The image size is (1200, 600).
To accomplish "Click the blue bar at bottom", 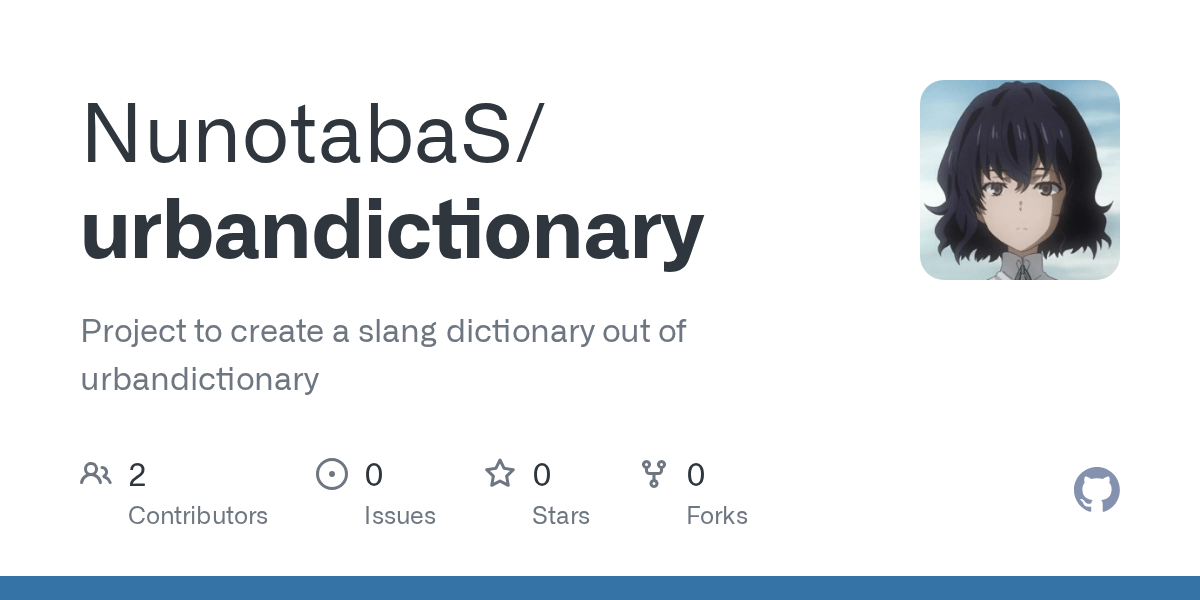I will click(x=600, y=588).
